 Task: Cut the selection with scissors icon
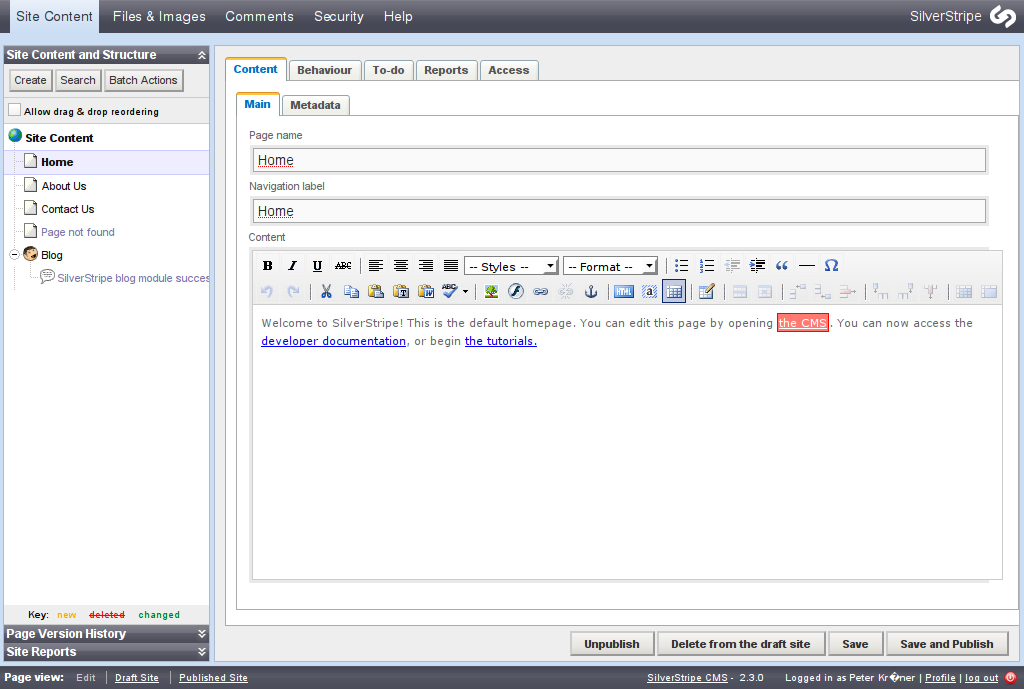326,291
